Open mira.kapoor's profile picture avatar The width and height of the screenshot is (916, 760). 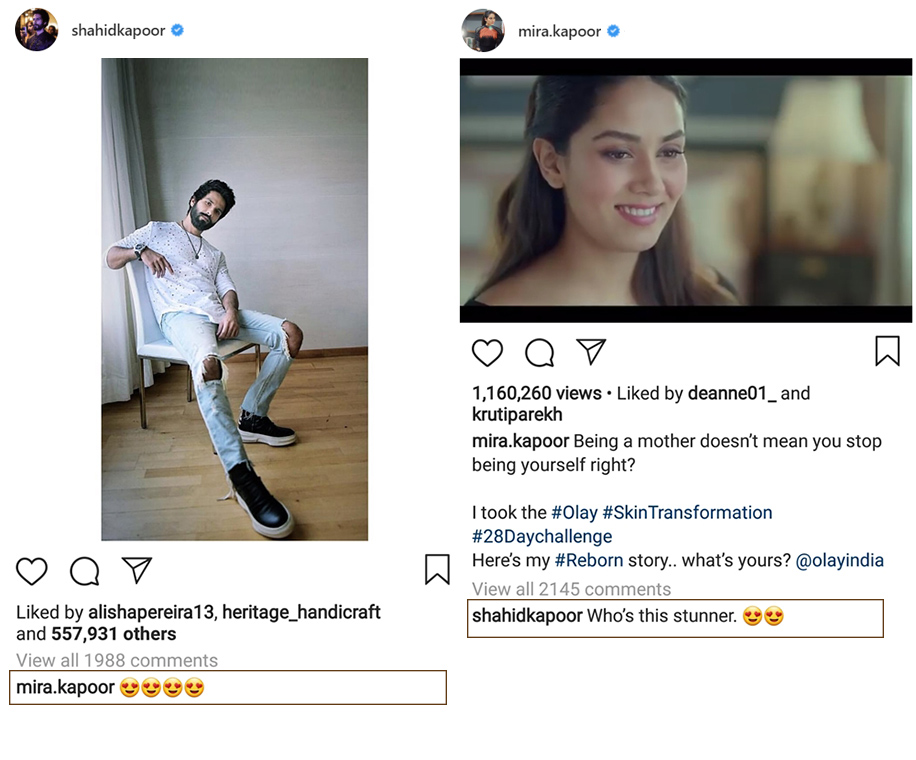pyautogui.click(x=483, y=31)
